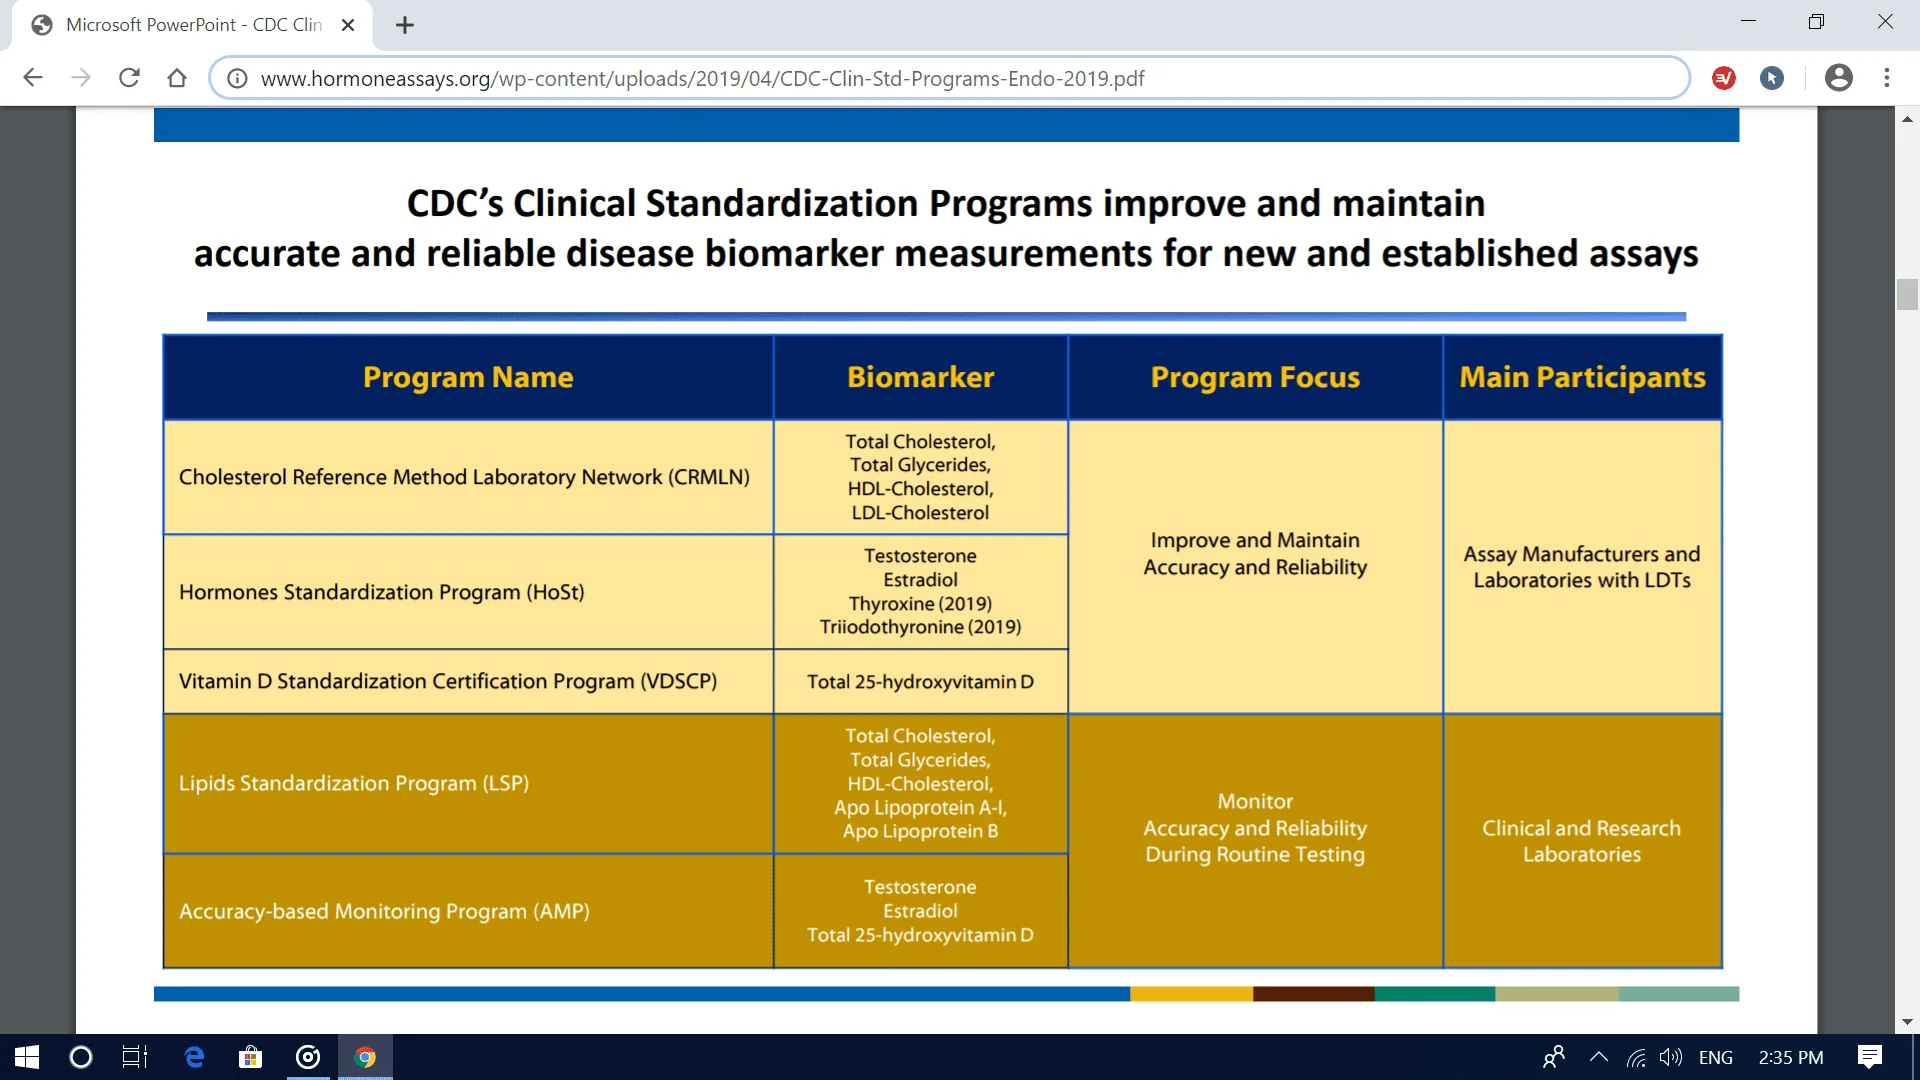Click the scrollbar up arrow
1920x1080 pixels.
(x=1907, y=119)
